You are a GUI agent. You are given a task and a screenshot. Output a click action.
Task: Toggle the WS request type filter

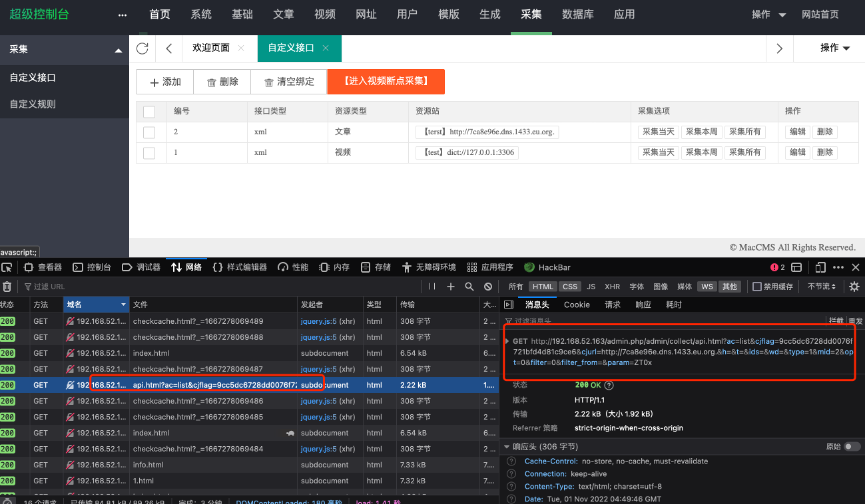coord(707,287)
